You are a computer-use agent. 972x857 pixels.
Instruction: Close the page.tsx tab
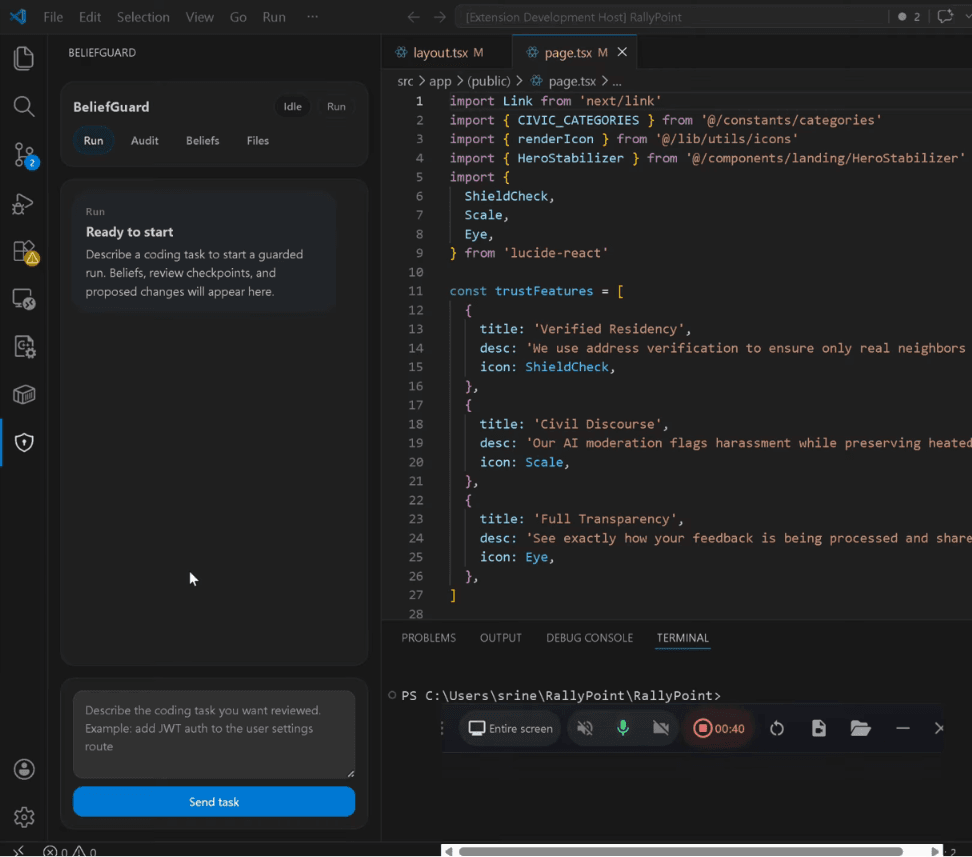(622, 53)
